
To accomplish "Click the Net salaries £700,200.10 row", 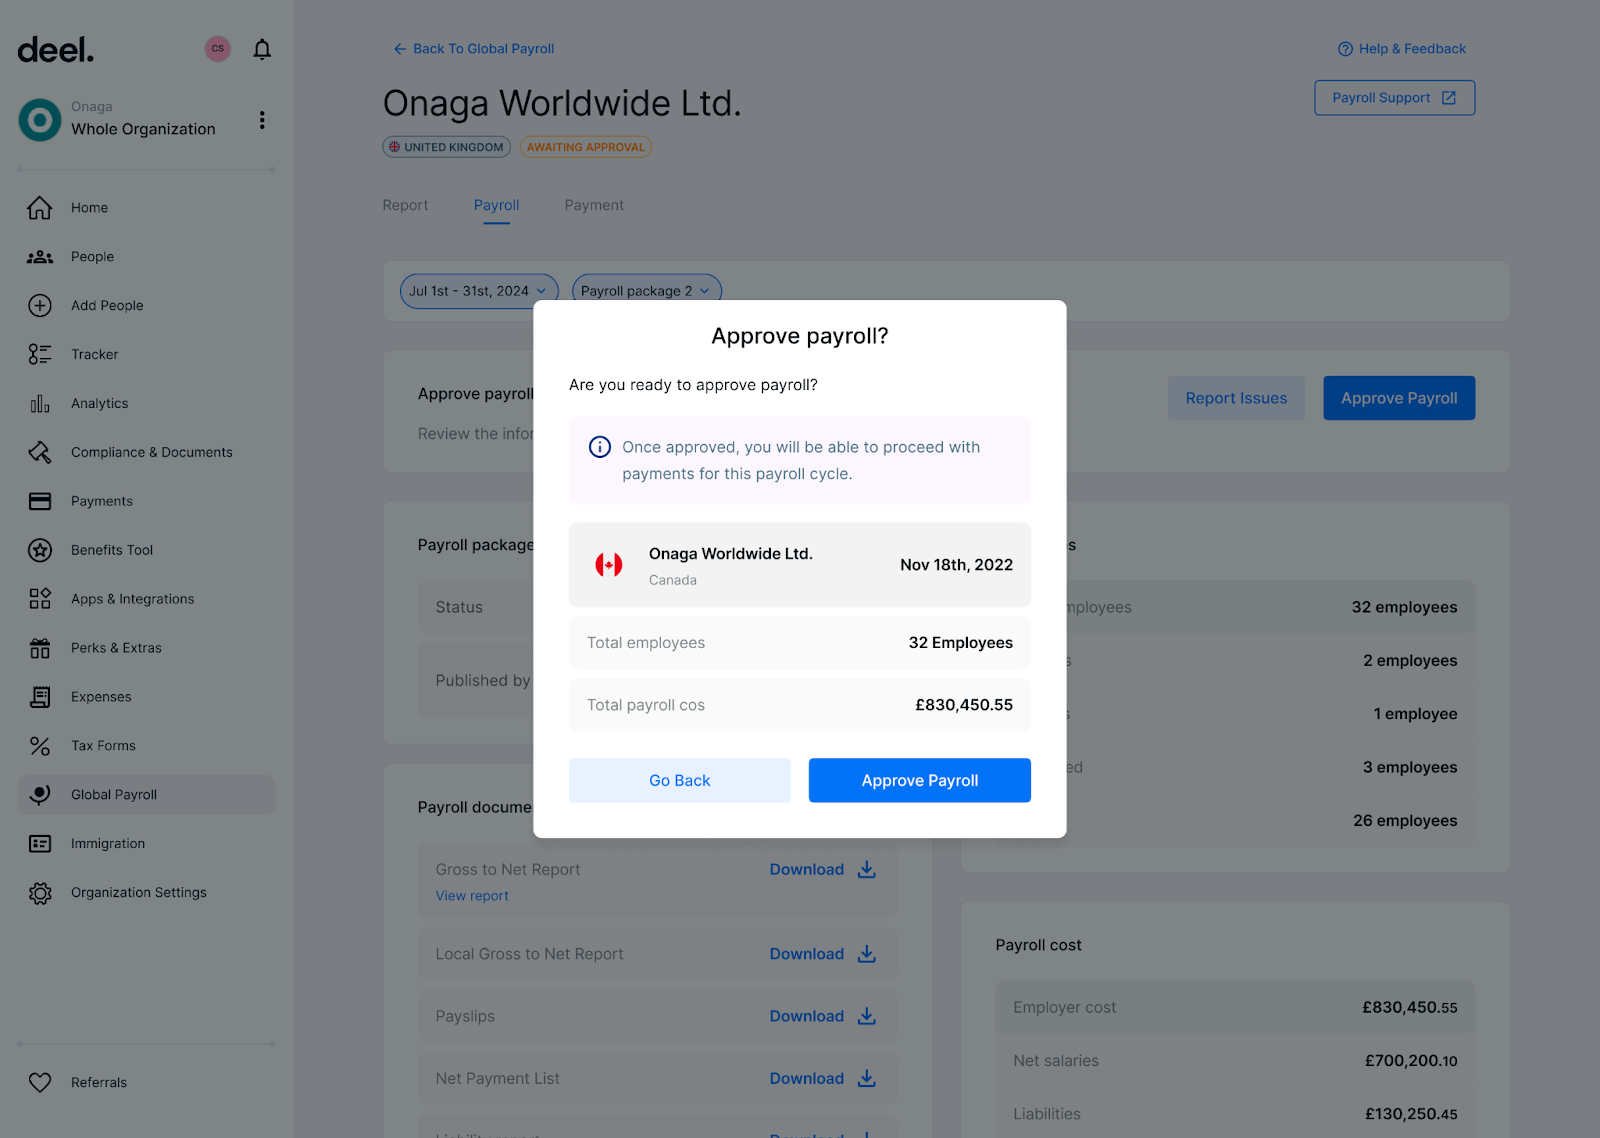I will tap(1235, 1060).
